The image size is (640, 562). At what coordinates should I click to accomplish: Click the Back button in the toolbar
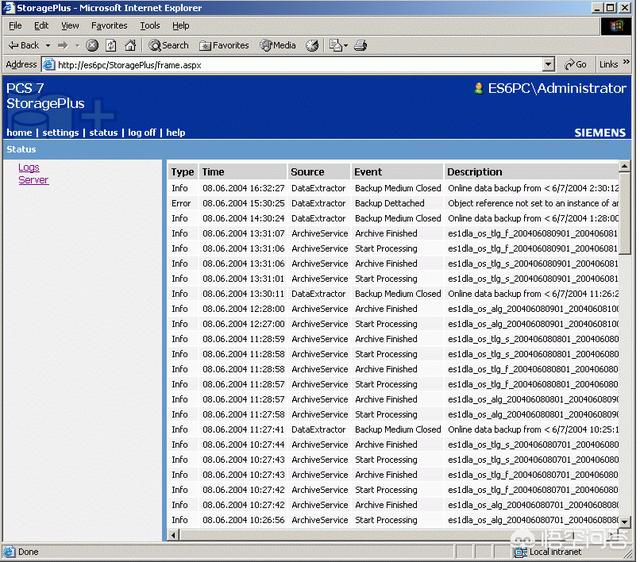pyautogui.click(x=24, y=45)
